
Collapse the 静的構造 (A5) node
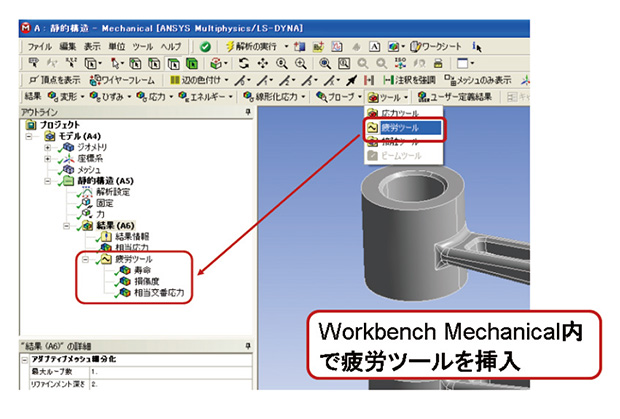[47, 181]
